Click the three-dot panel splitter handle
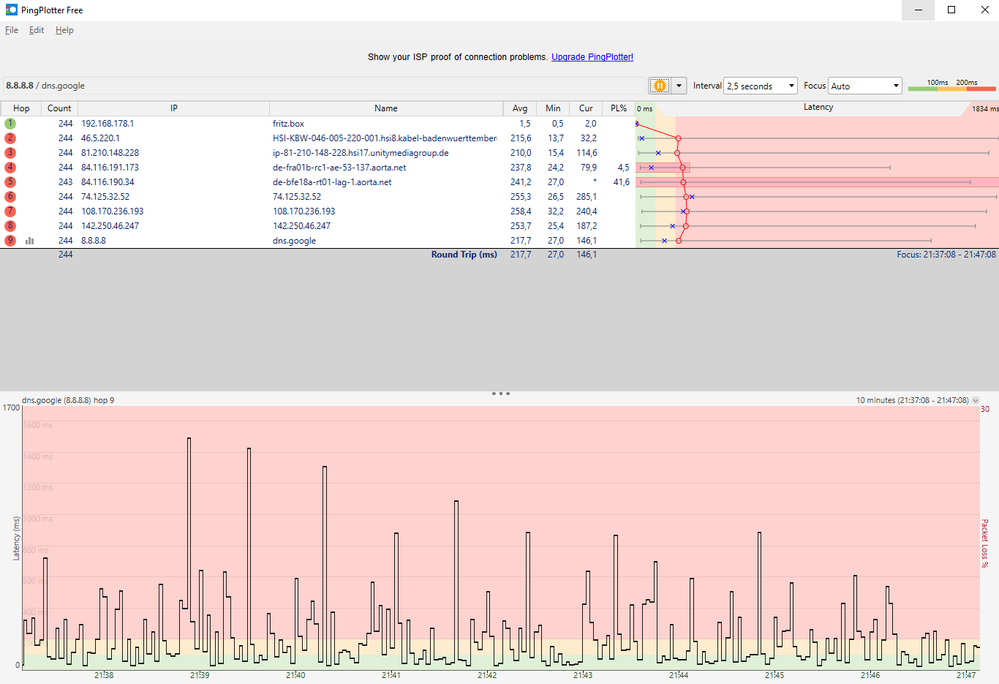Viewport: 999px width, 684px height. tap(501, 394)
